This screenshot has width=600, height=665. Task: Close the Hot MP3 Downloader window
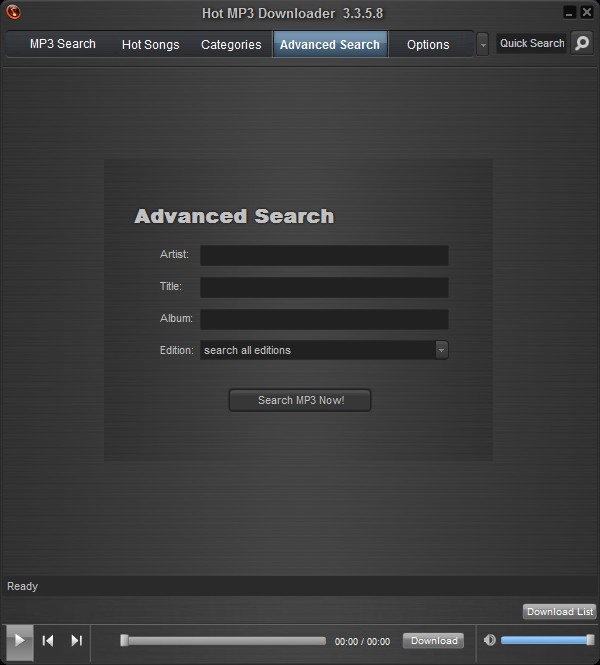click(587, 12)
